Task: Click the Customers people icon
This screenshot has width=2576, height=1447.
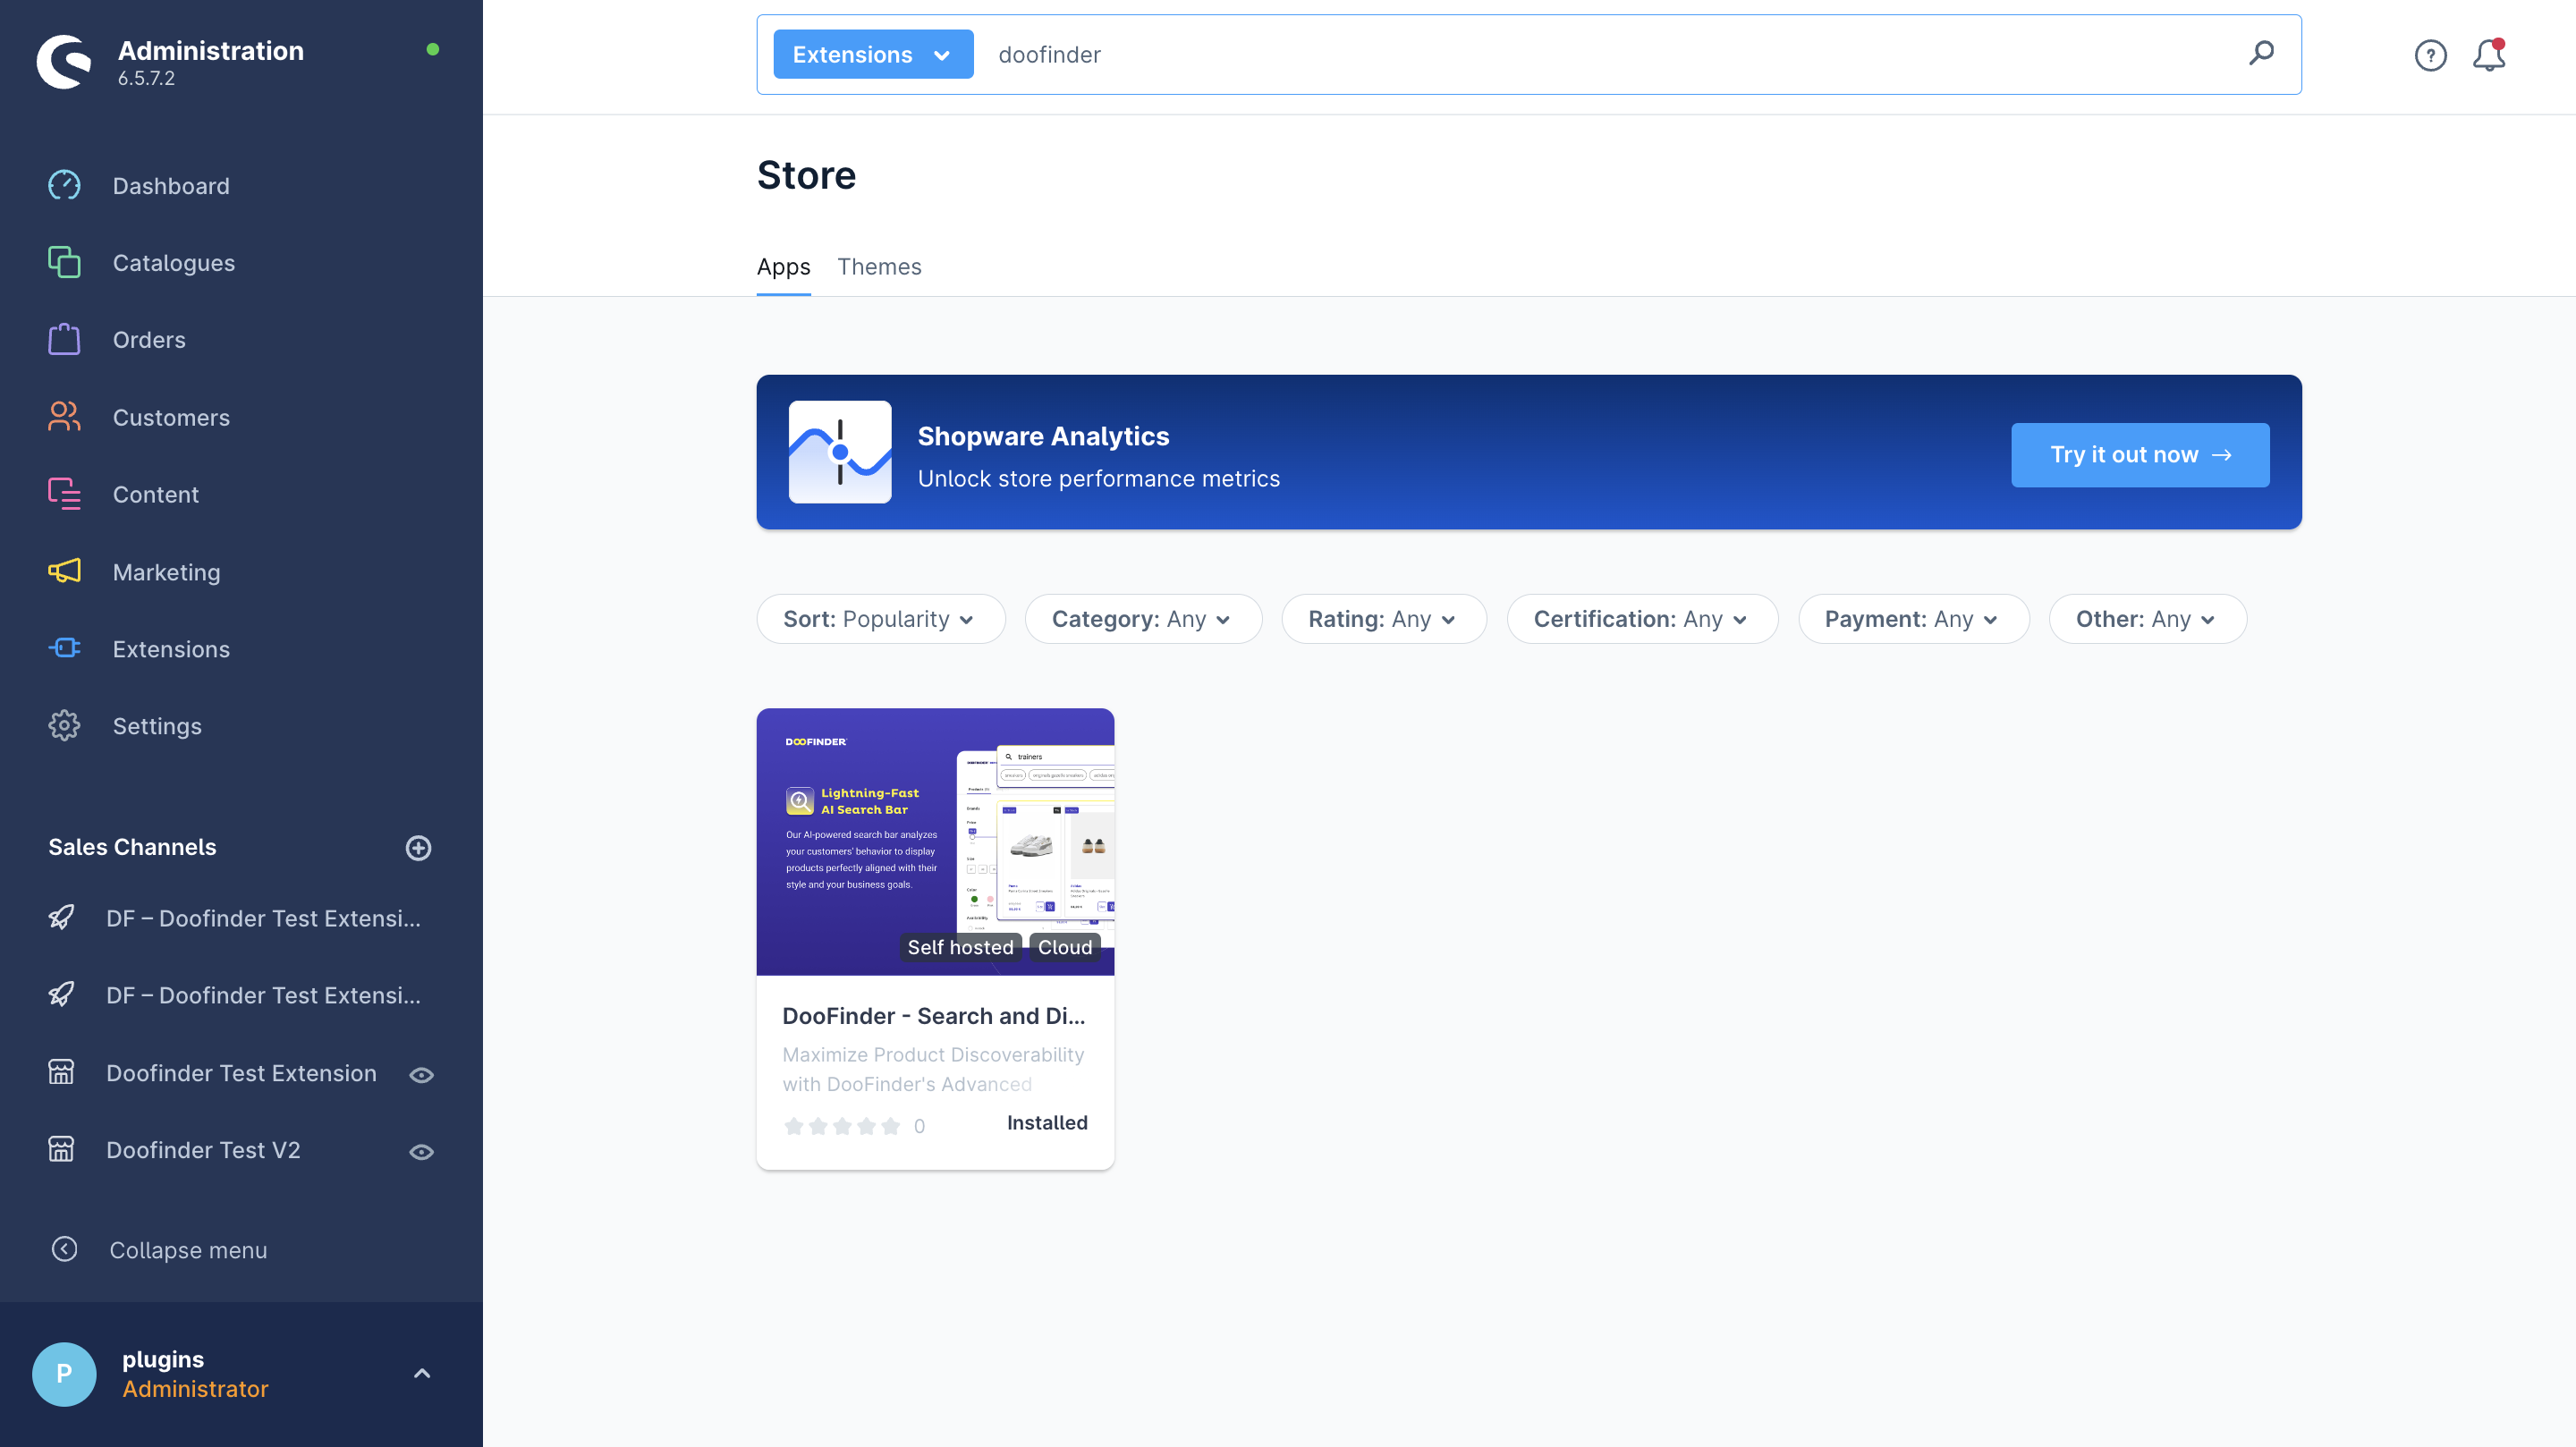Action: tap(64, 417)
